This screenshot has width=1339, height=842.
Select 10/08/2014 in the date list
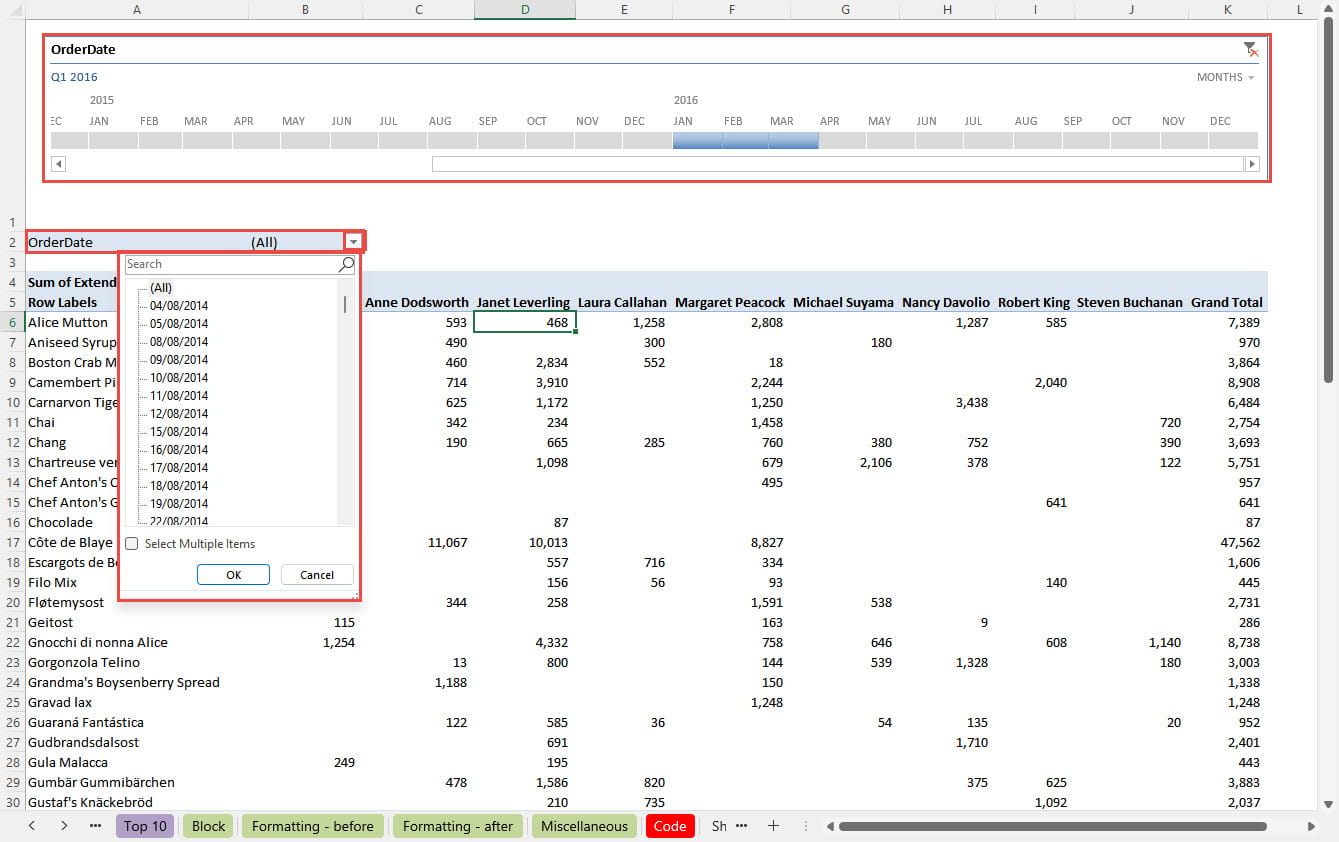179,378
